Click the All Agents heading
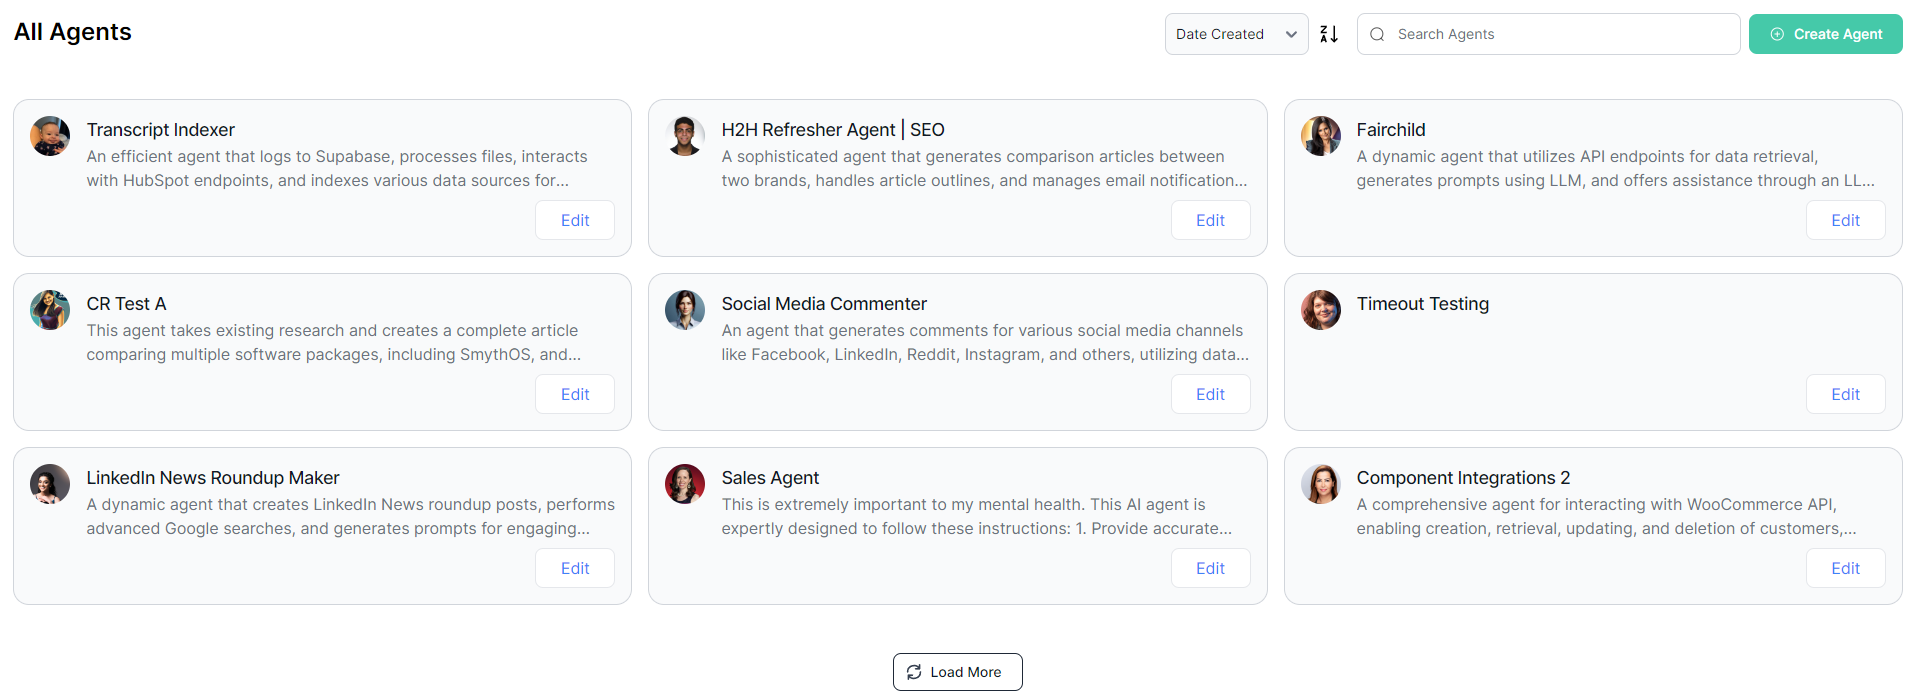 tap(72, 32)
